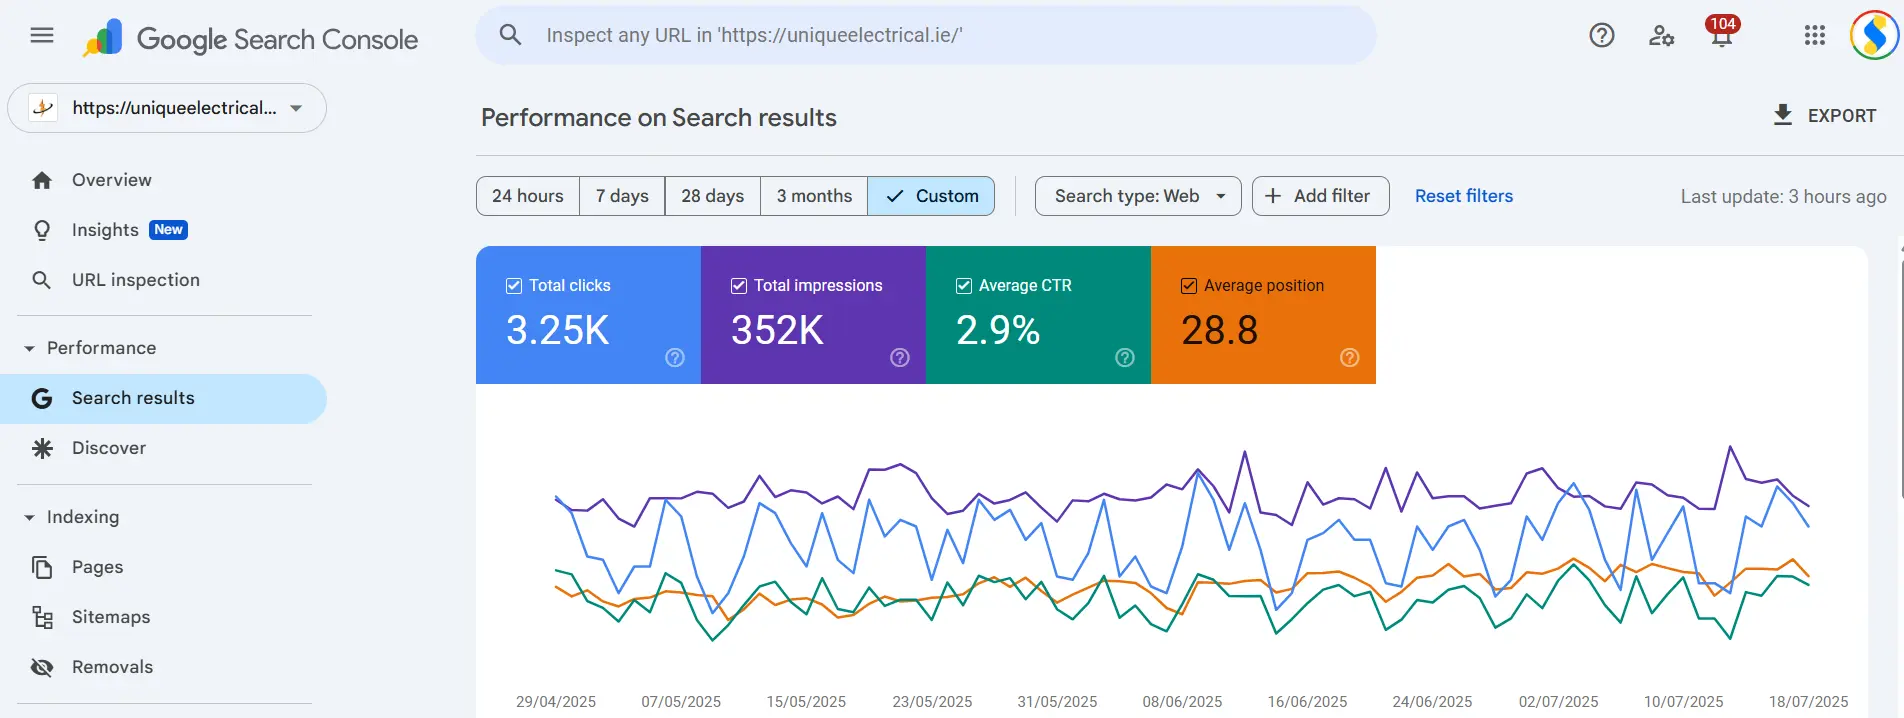This screenshot has width=1904, height=718.
Task: Open notifications bell with 104 badge
Action: tap(1721, 36)
